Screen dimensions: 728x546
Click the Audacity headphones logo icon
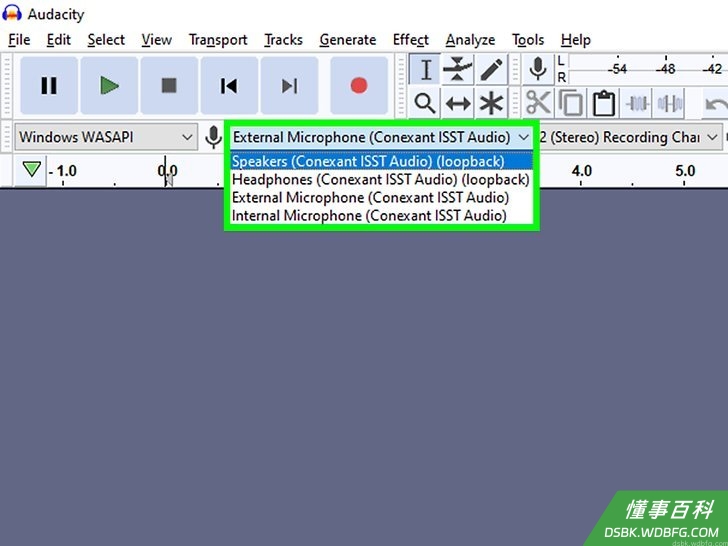[x=12, y=13]
